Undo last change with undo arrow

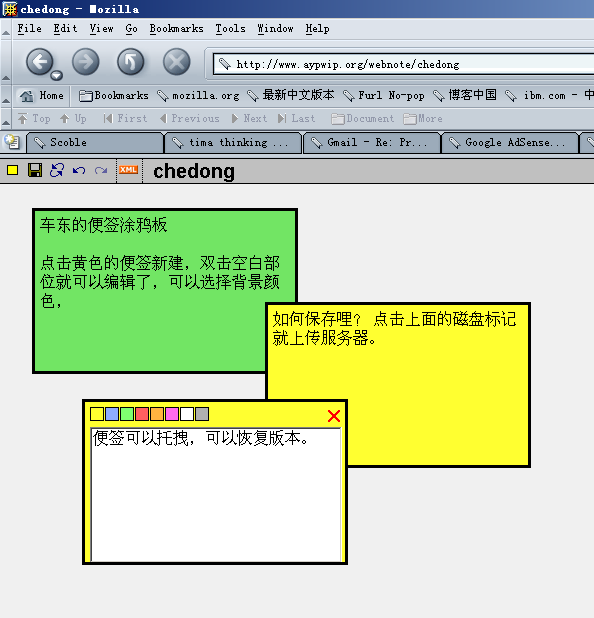(79, 170)
